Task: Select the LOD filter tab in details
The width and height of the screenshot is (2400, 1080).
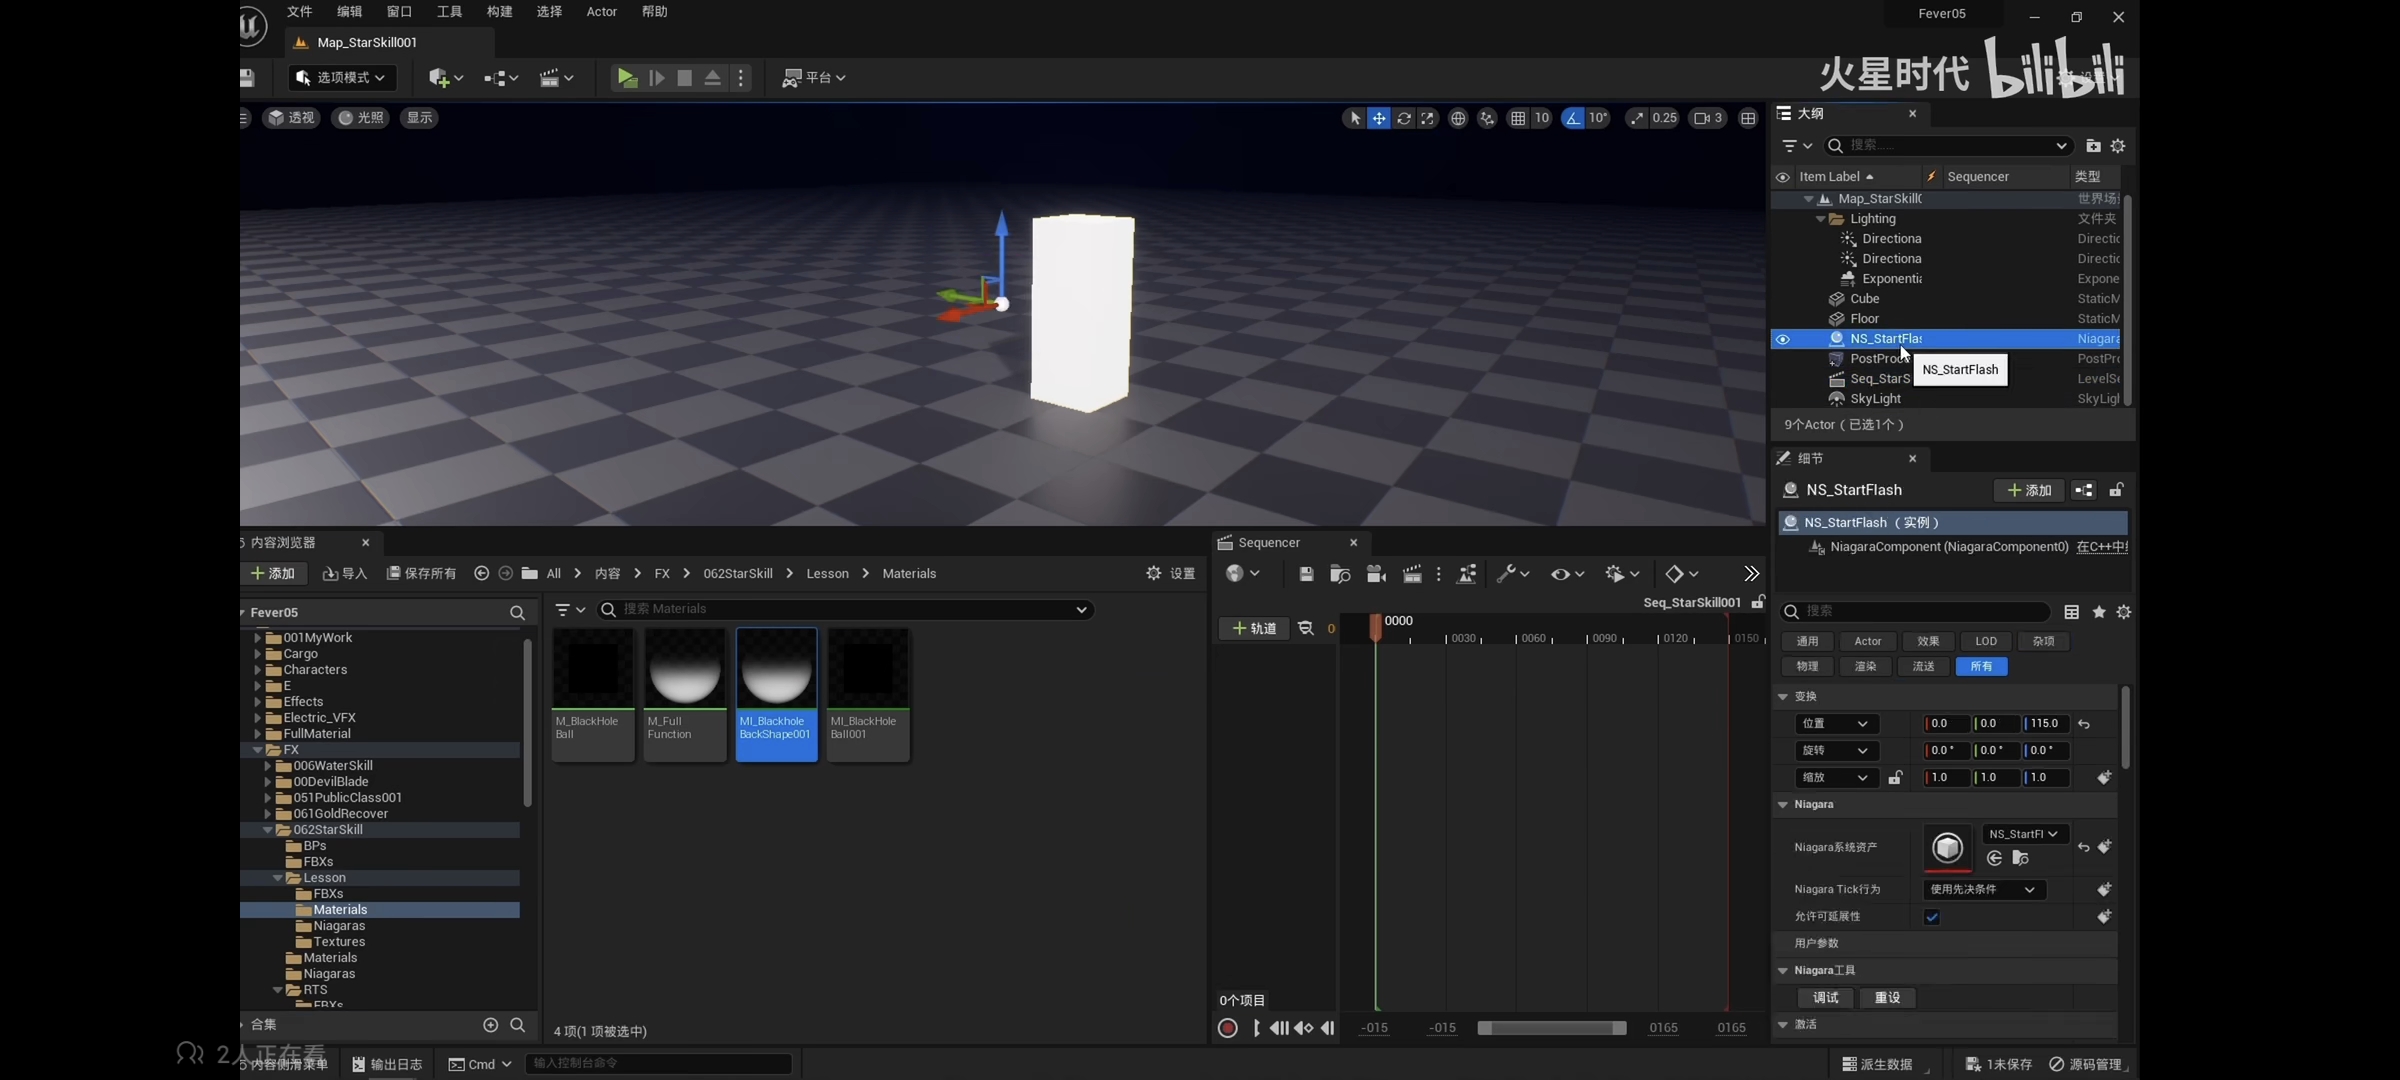Action: (x=1985, y=641)
